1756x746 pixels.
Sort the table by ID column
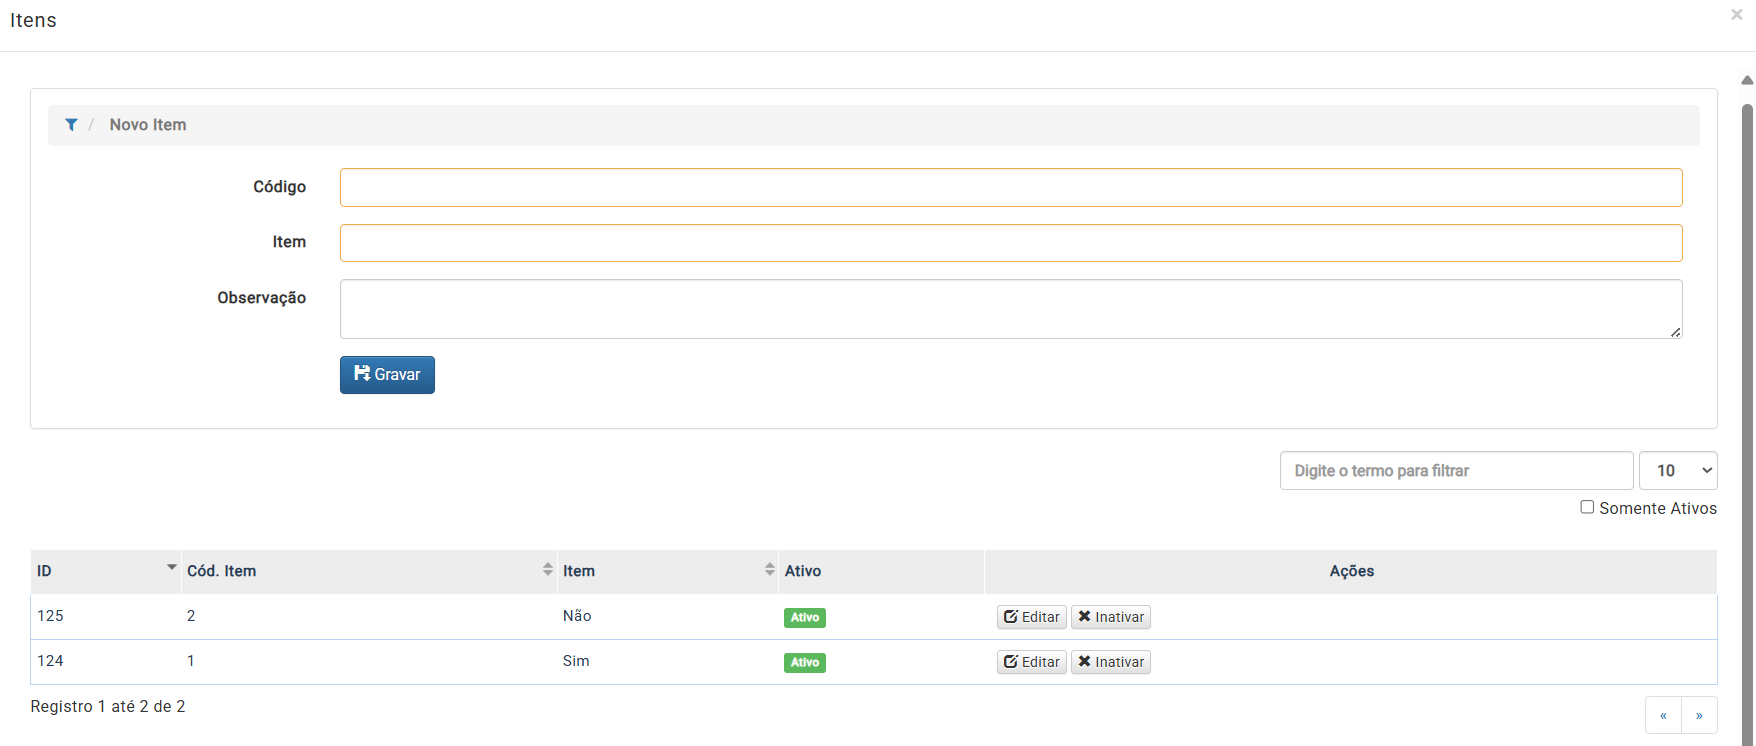tap(105, 571)
